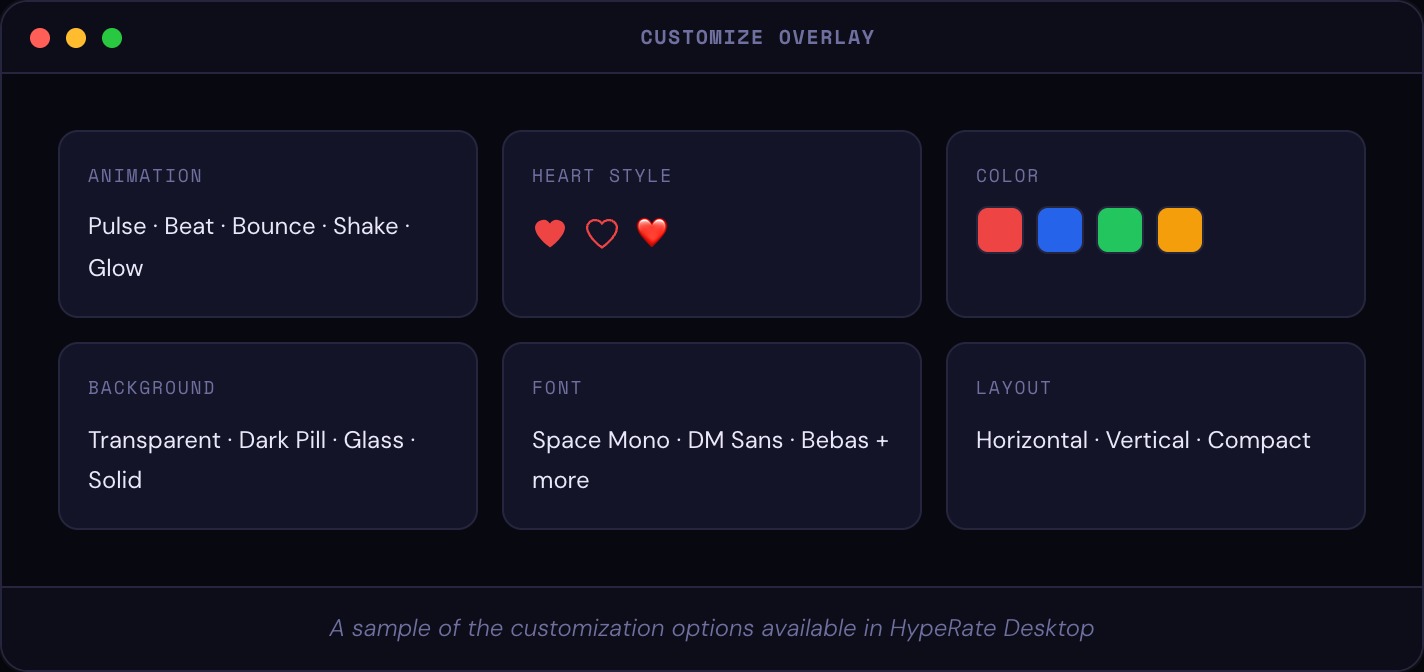The width and height of the screenshot is (1424, 672).
Task: Choose the blue color swatch
Action: 1060,231
